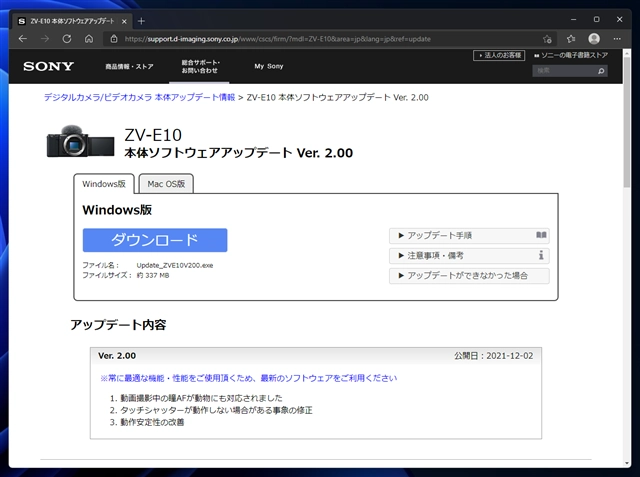Open デジタルカメラ/ビデオカメラ 本体アップデート情報 breadcrumb link
The height and width of the screenshot is (477, 640).
pos(139,98)
